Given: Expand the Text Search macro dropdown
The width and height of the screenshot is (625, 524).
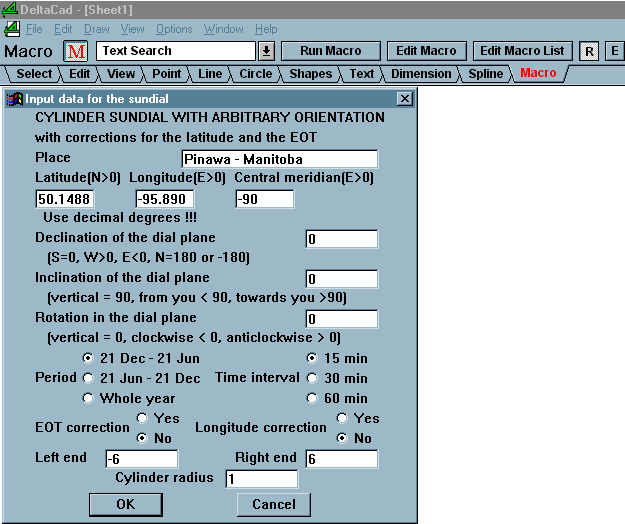Looking at the screenshot, I should (267, 51).
